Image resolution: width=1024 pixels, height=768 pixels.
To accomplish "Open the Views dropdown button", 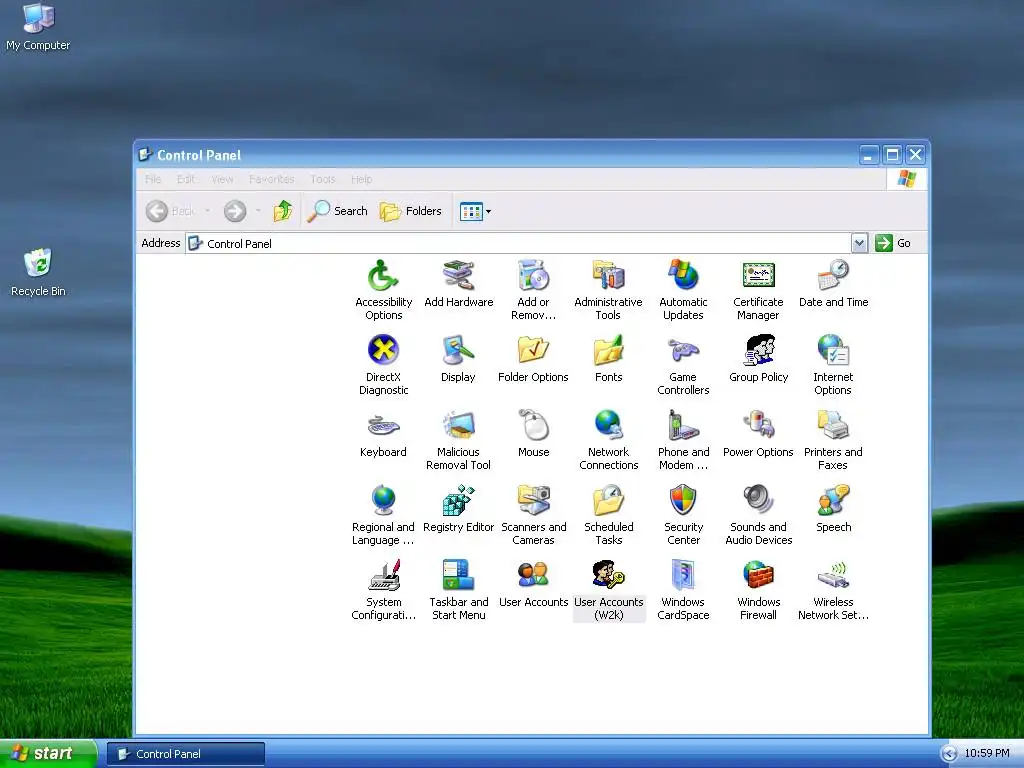I will coord(475,211).
